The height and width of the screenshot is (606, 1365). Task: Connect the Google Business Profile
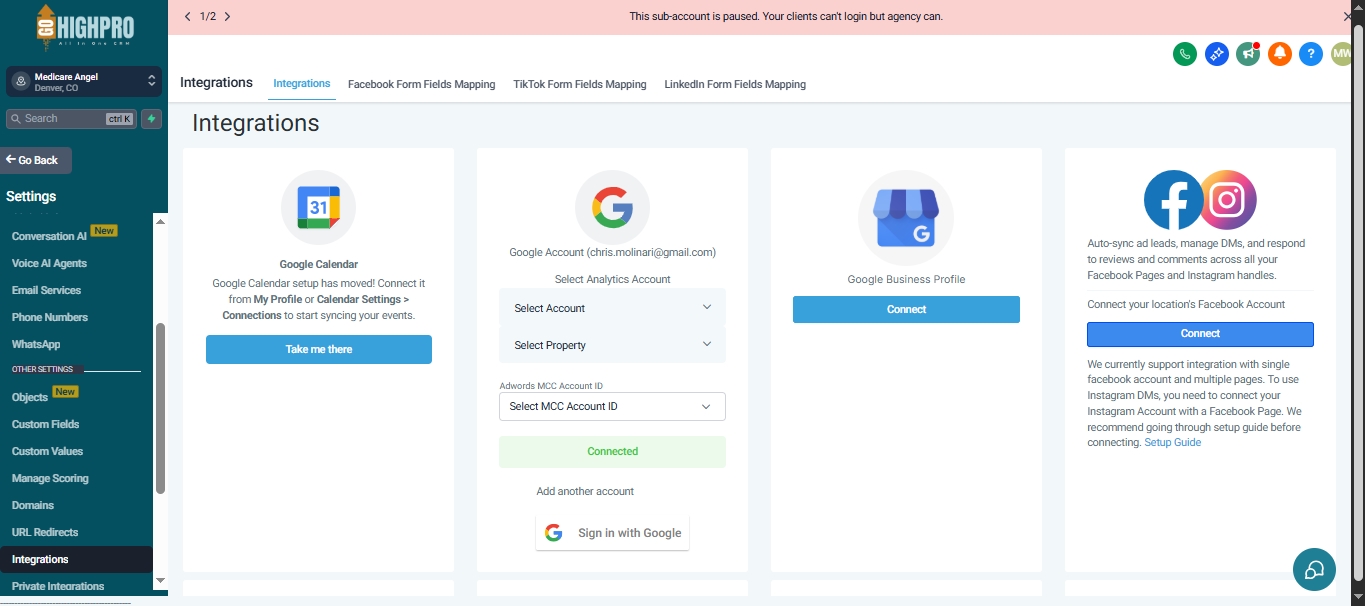point(905,309)
